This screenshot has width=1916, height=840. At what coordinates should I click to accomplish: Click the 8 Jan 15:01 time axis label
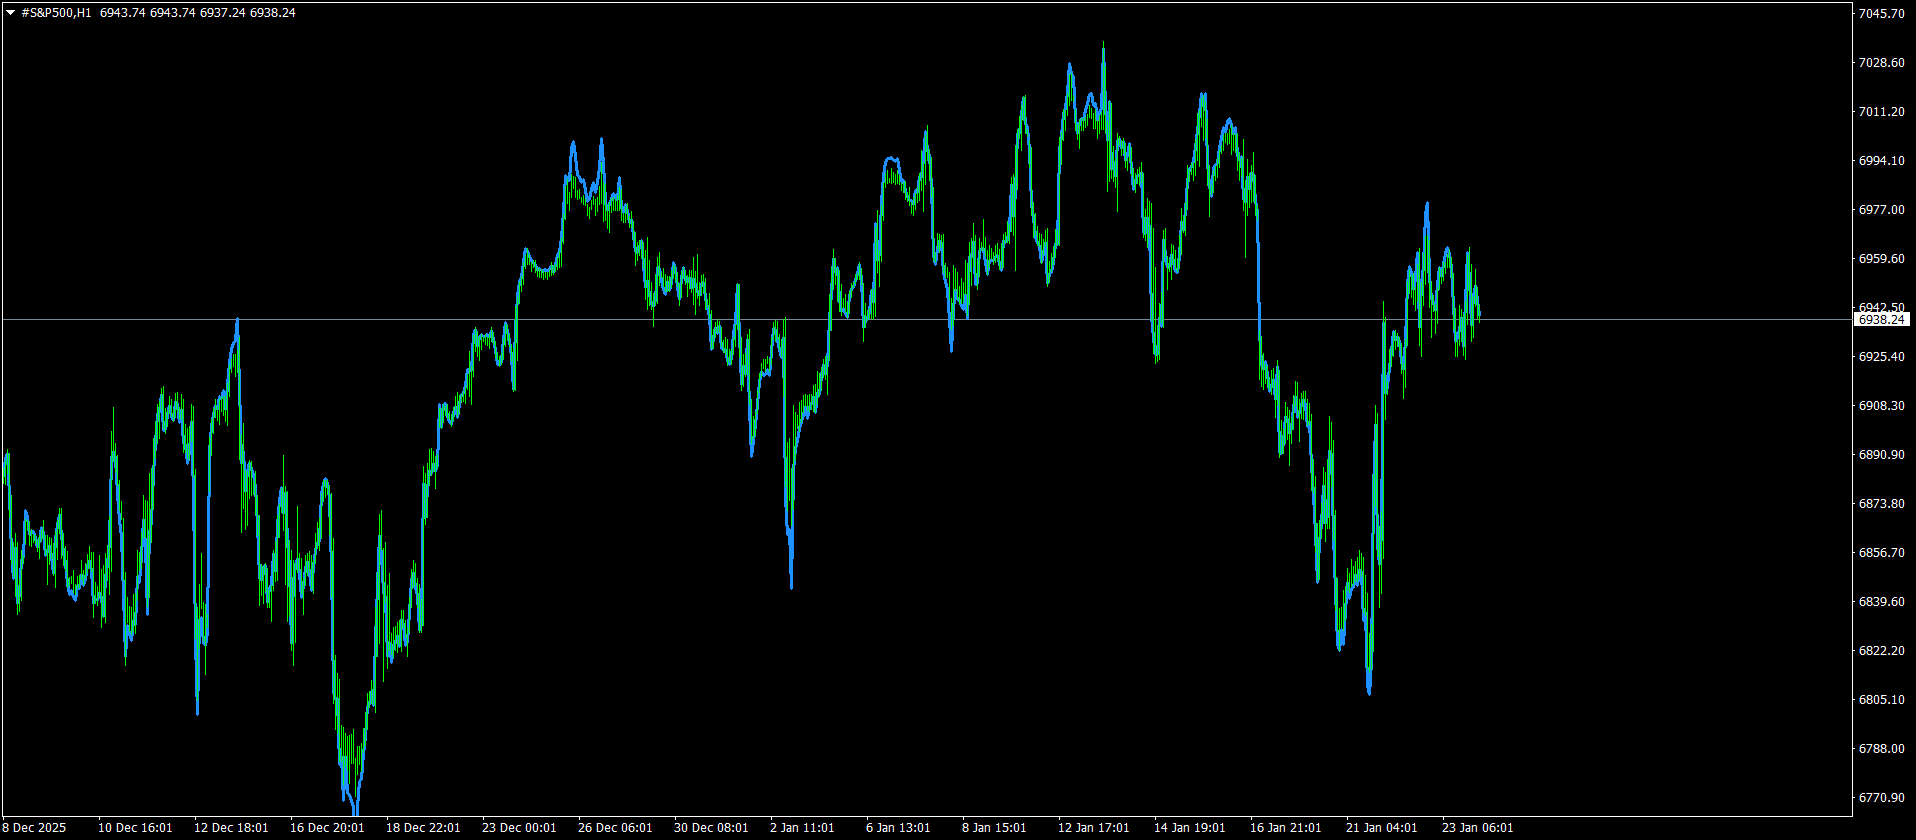994,828
